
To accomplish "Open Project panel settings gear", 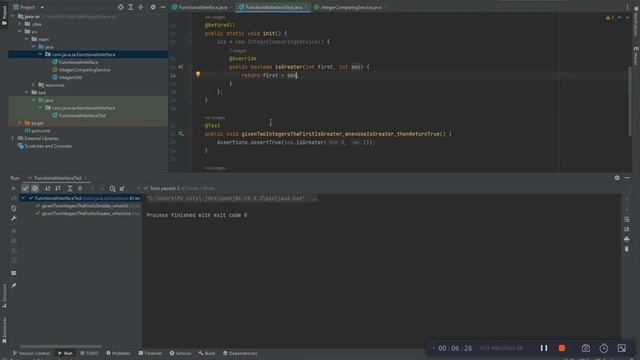I will point(153,7).
